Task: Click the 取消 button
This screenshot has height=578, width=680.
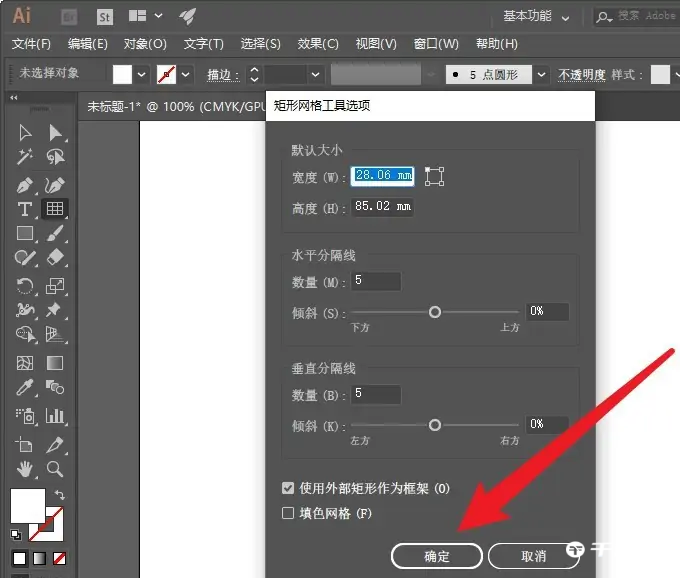Action: (533, 556)
